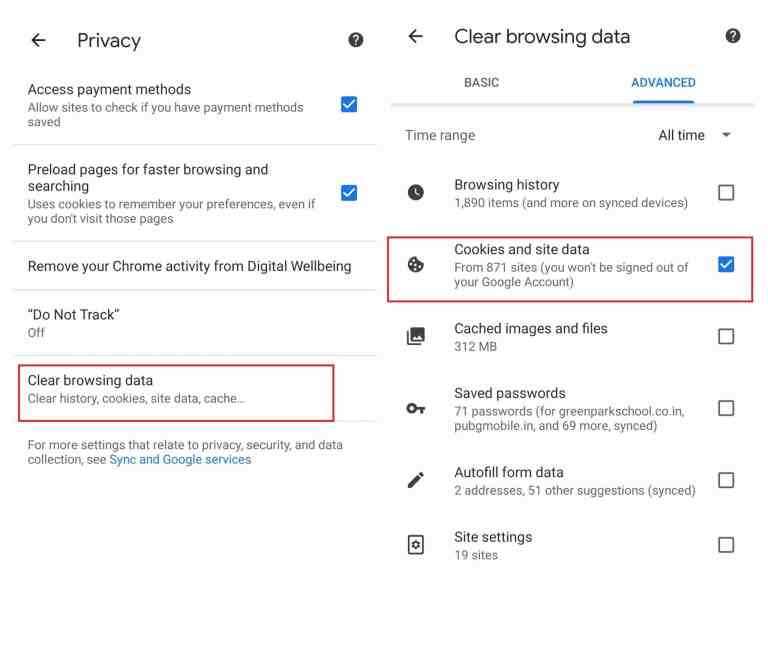Expand the Time range dropdown arrow

click(726, 135)
